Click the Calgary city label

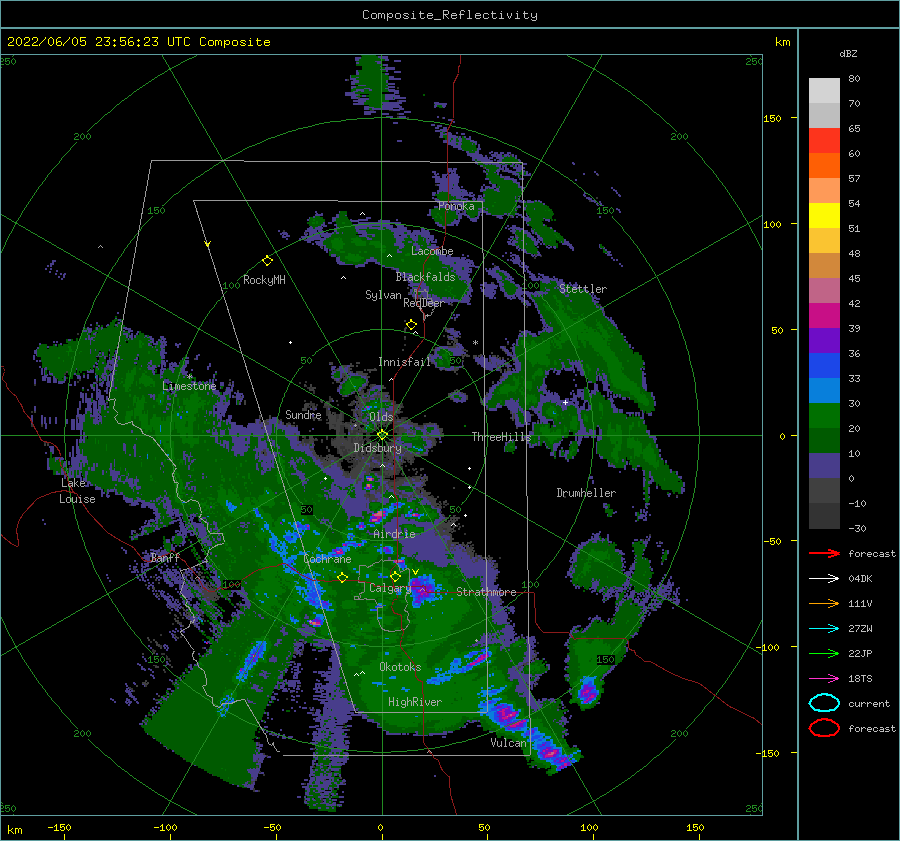(390, 588)
